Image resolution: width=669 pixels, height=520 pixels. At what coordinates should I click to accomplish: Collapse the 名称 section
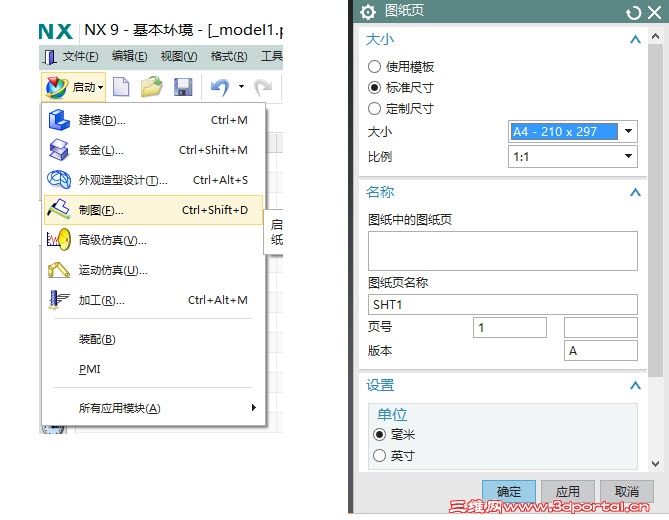(x=635, y=192)
